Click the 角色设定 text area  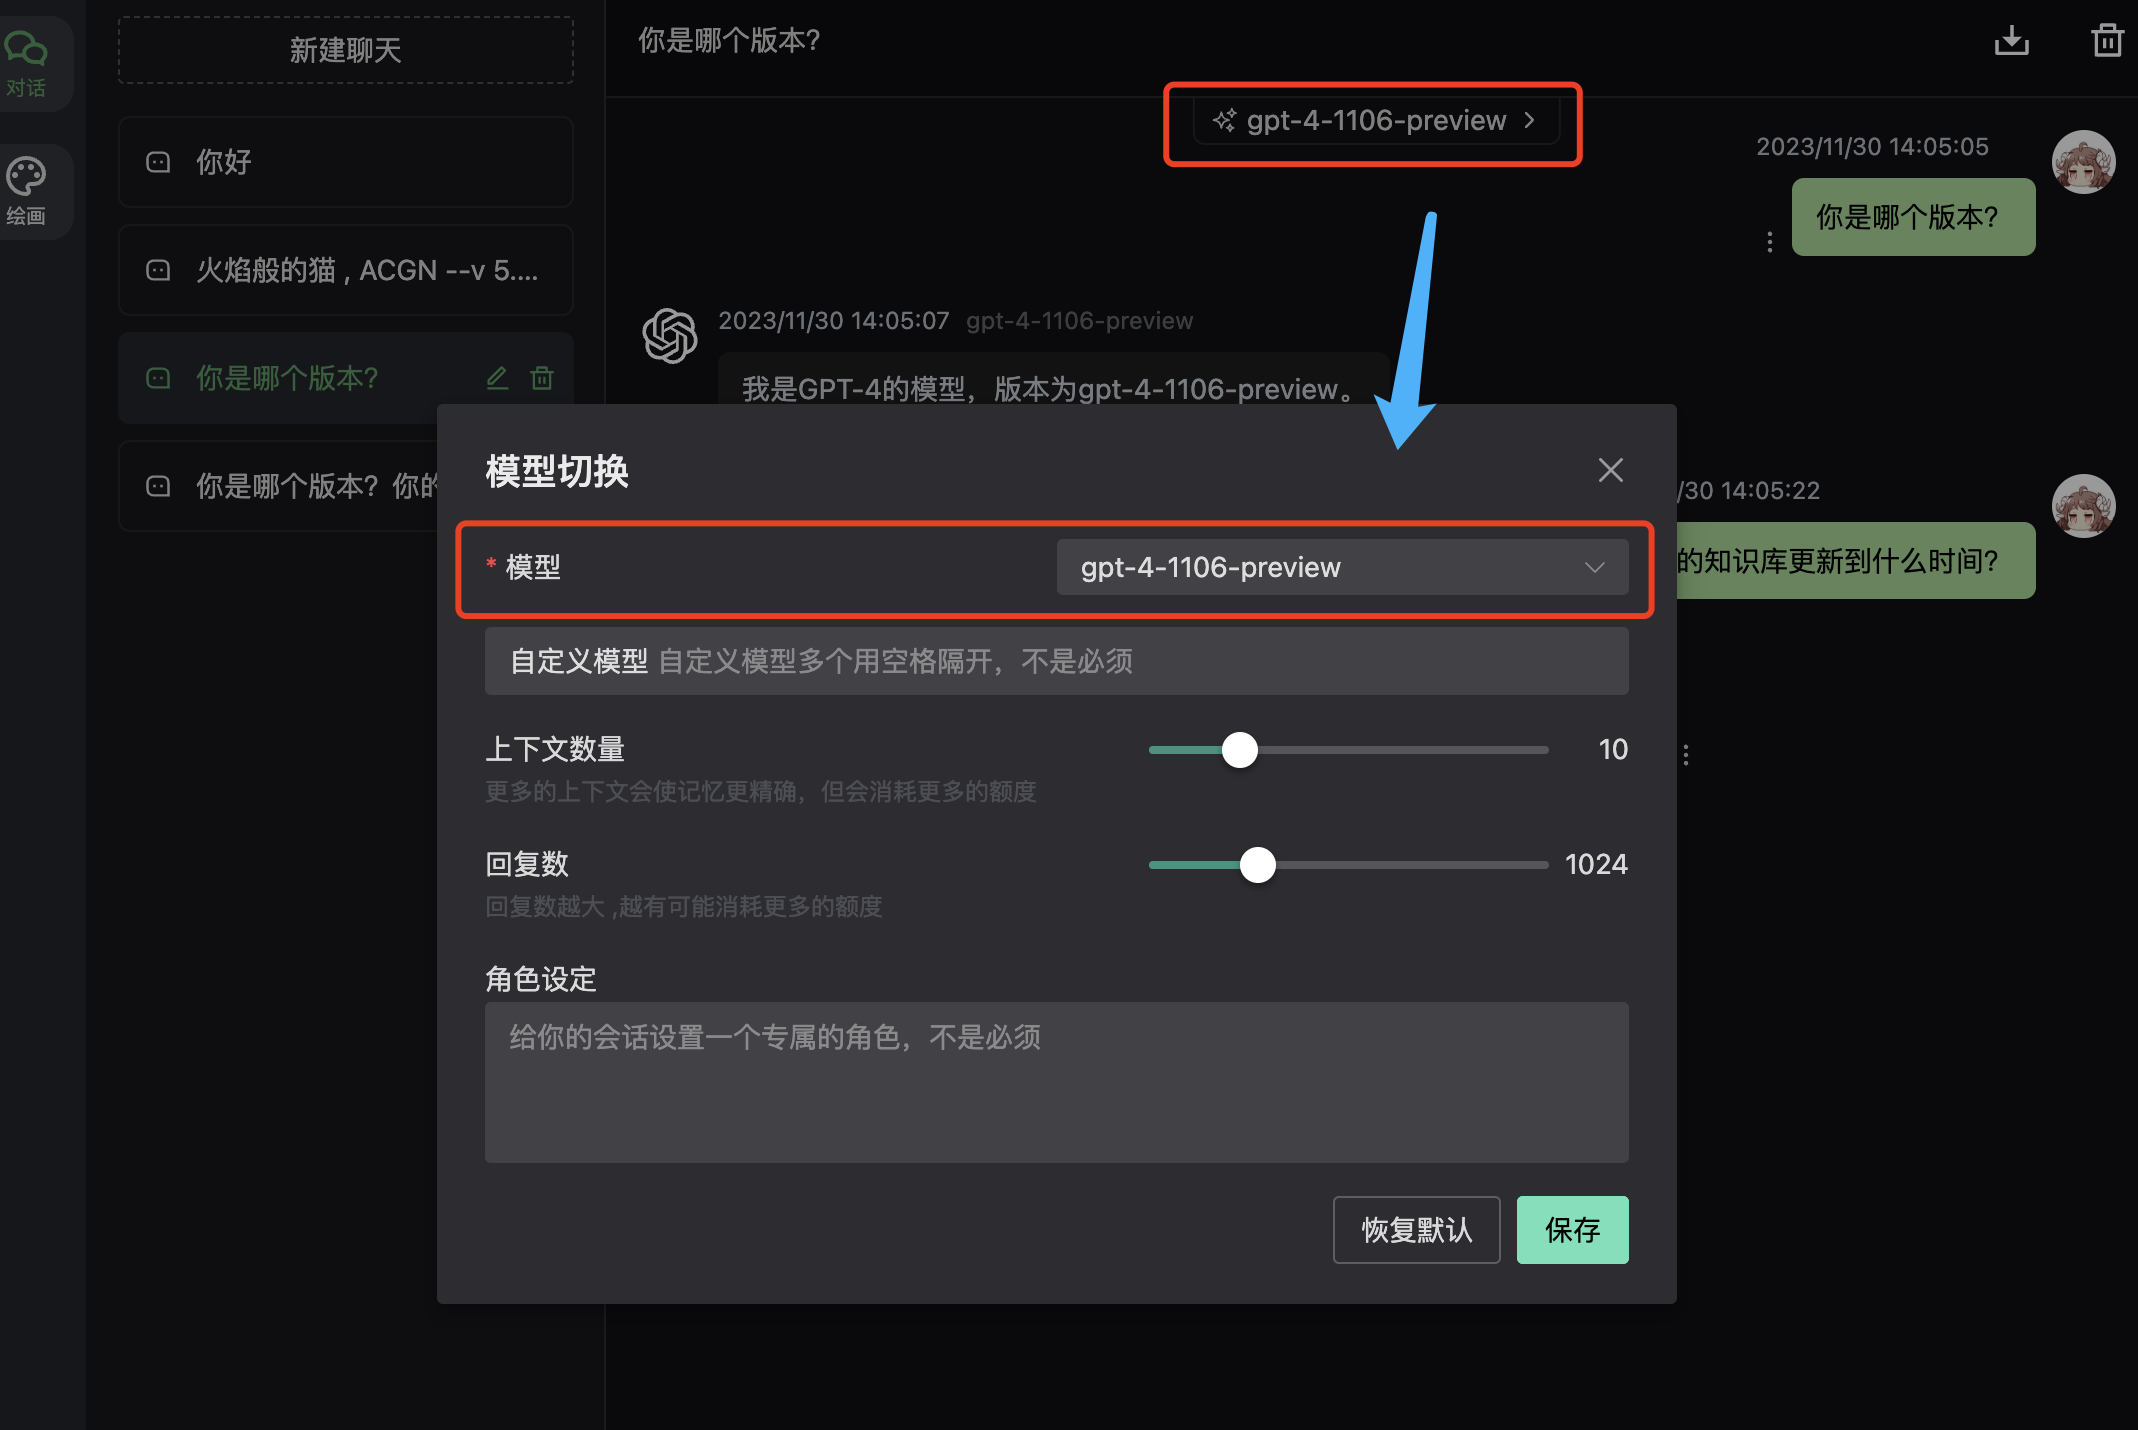tap(1056, 1082)
